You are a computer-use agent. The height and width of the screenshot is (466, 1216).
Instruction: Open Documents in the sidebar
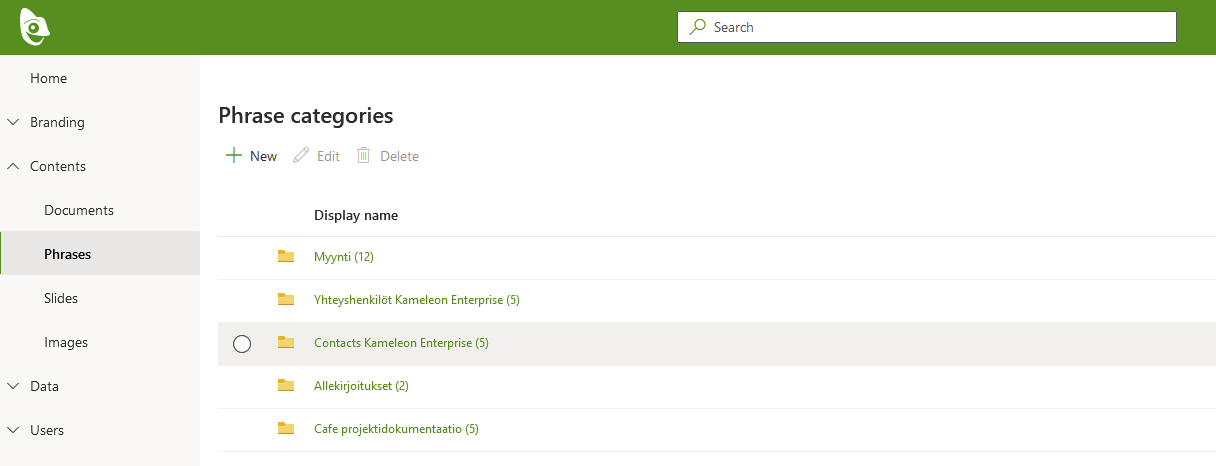pyautogui.click(x=79, y=210)
